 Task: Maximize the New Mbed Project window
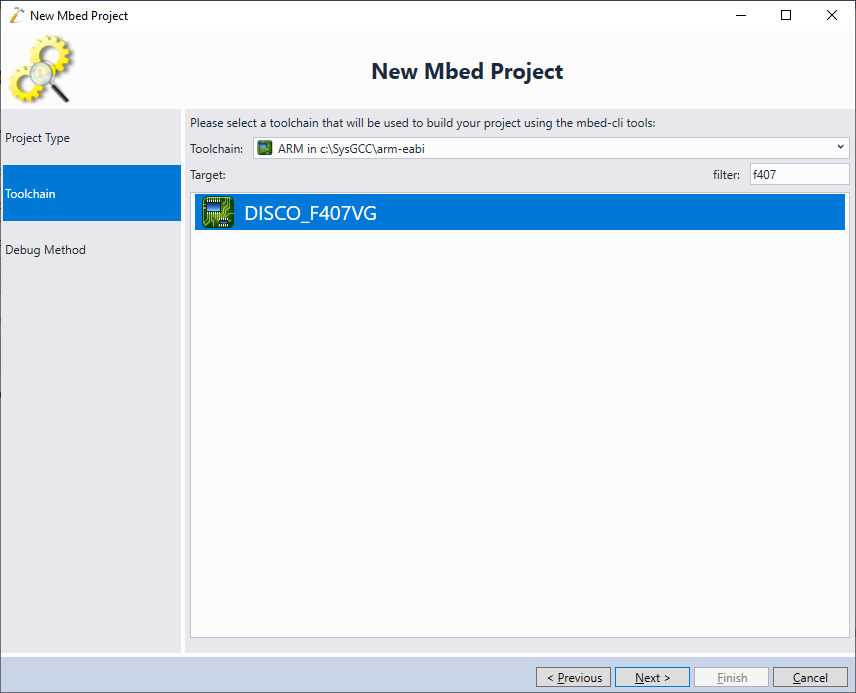pyautogui.click(x=786, y=15)
